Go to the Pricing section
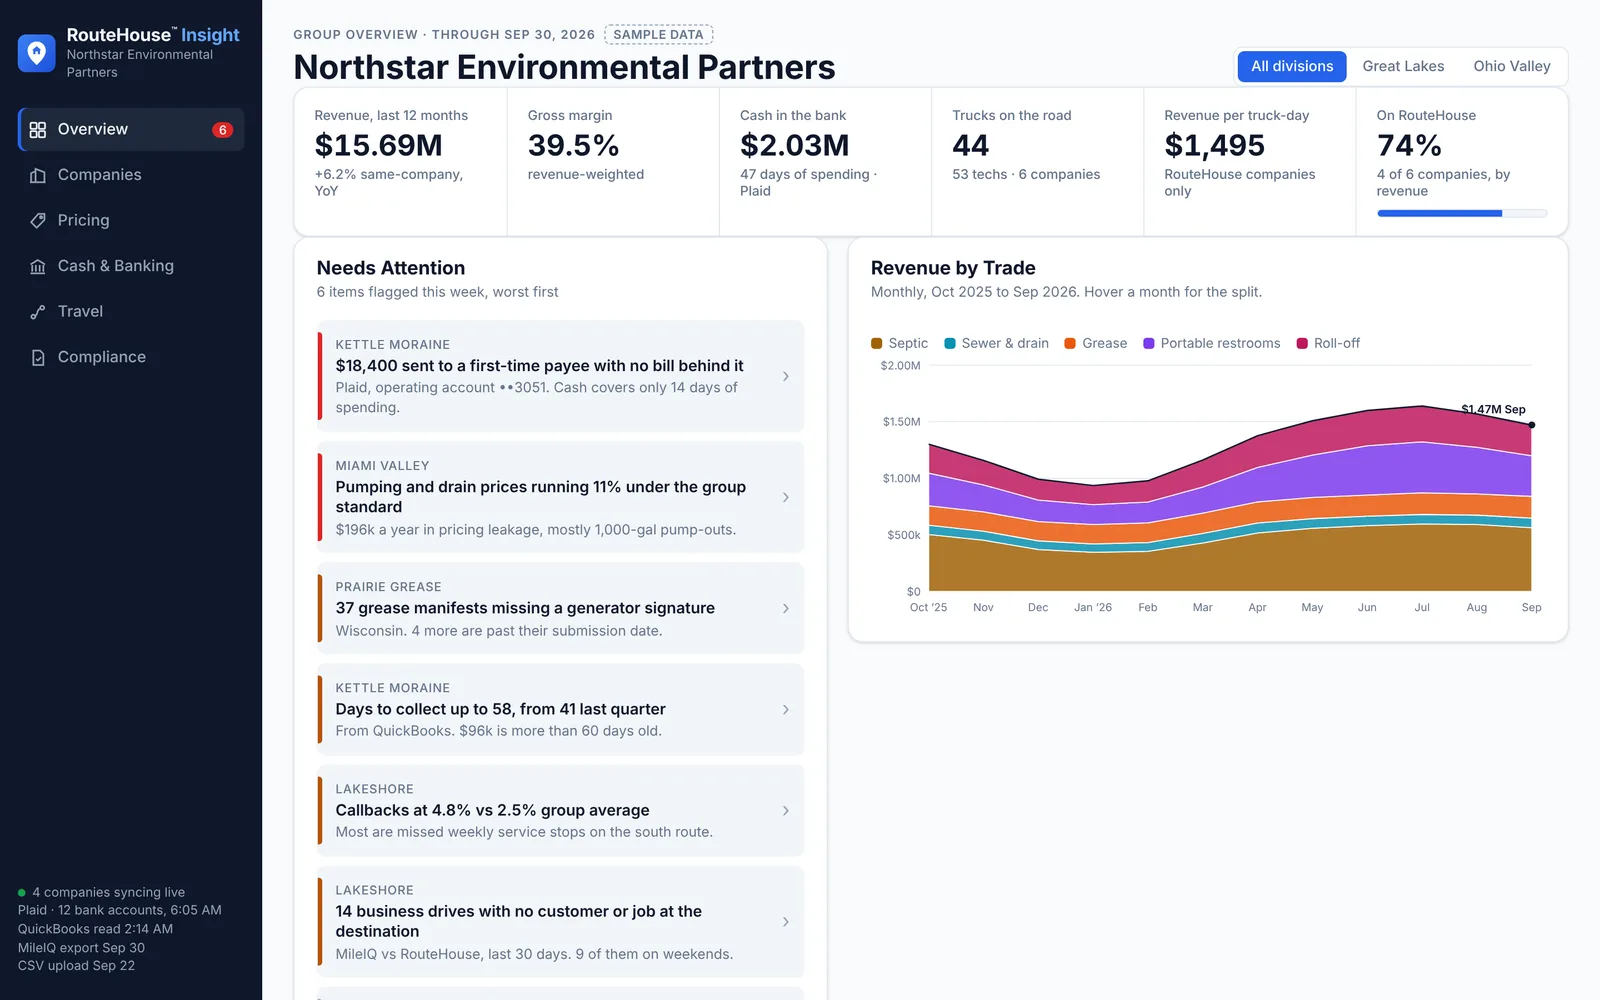This screenshot has width=1600, height=1000. [131, 221]
